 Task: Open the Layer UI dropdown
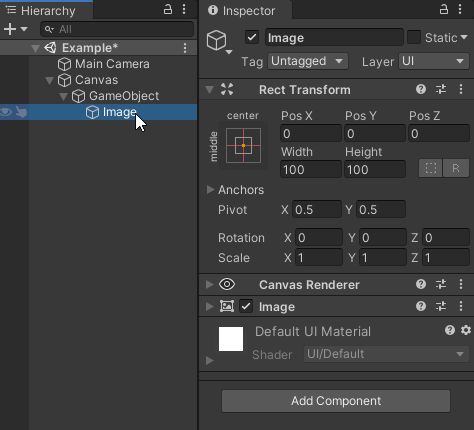pos(434,61)
